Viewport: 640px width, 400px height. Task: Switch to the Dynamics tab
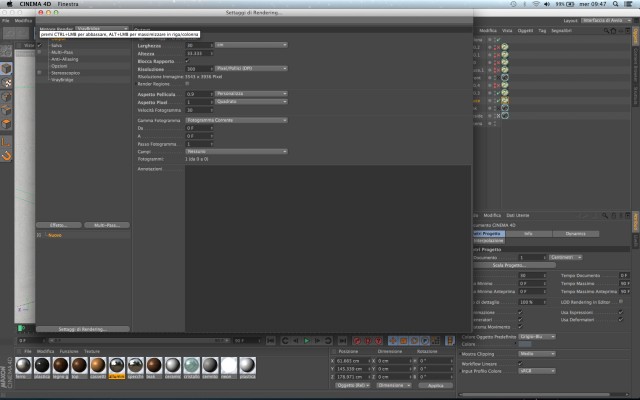pyautogui.click(x=576, y=234)
